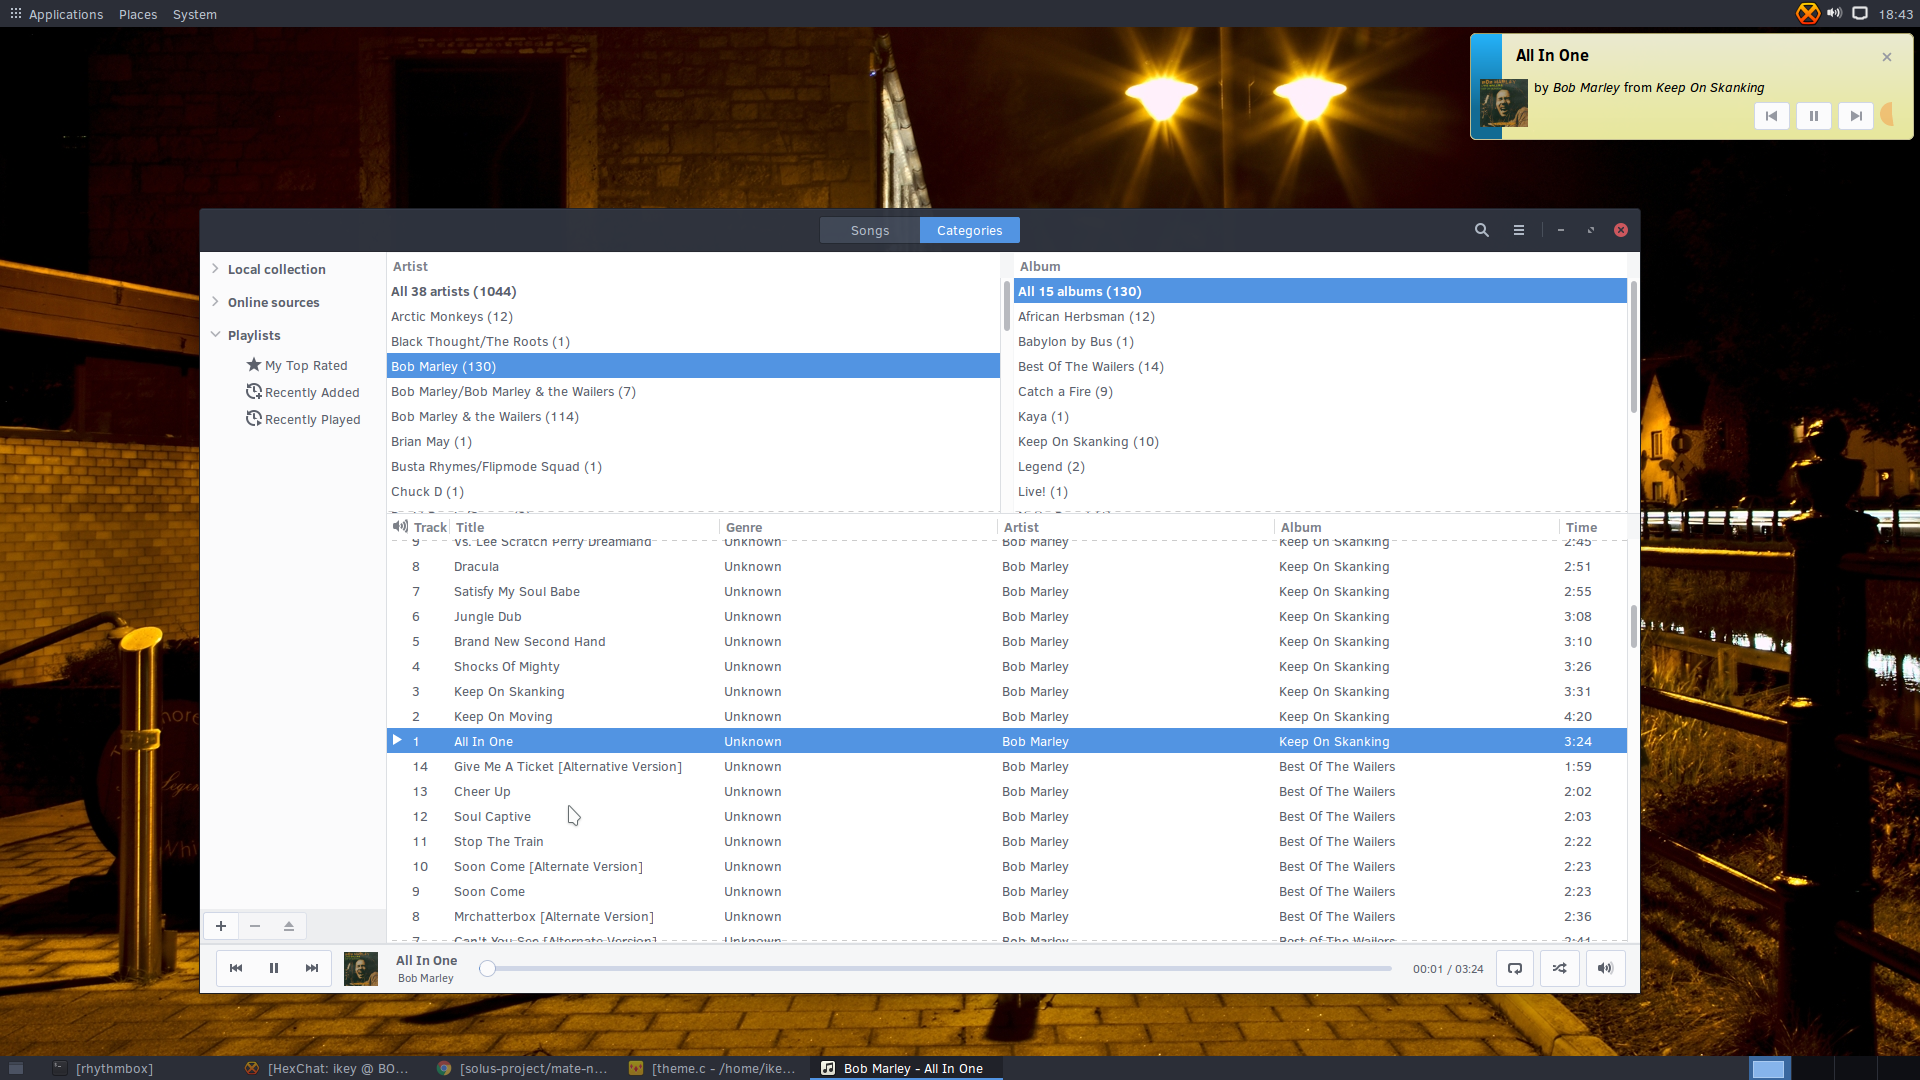The image size is (1920, 1080).
Task: Open Recently Added playlist
Action: [x=303, y=392]
